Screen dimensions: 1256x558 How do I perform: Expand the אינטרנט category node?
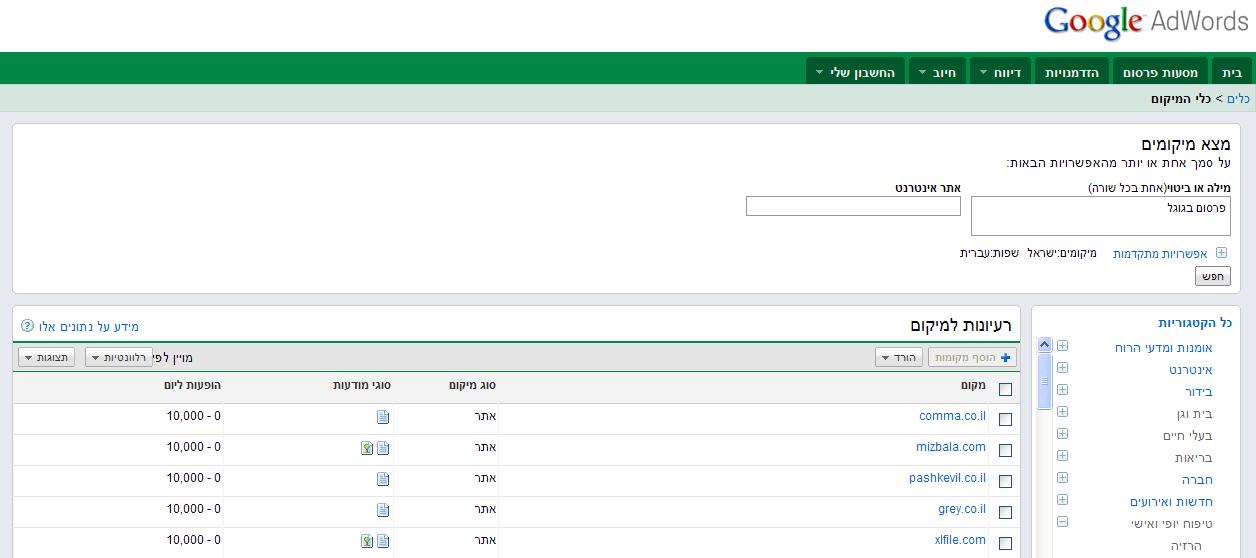point(1062,368)
